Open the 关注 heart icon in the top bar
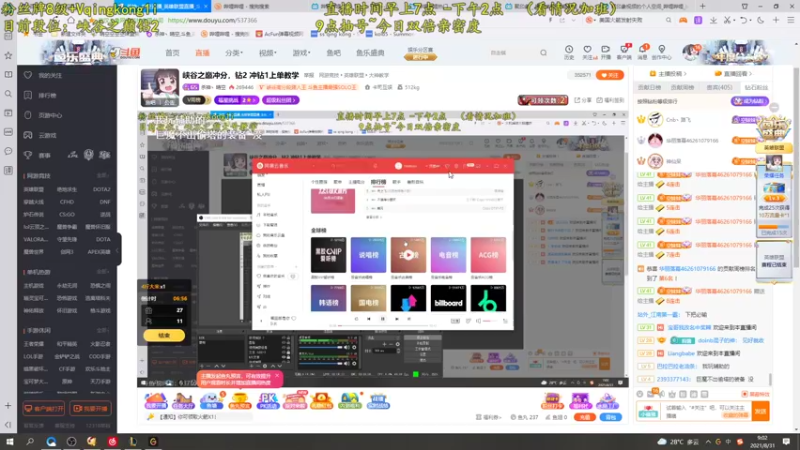The height and width of the screenshot is (450, 800). [x=587, y=52]
